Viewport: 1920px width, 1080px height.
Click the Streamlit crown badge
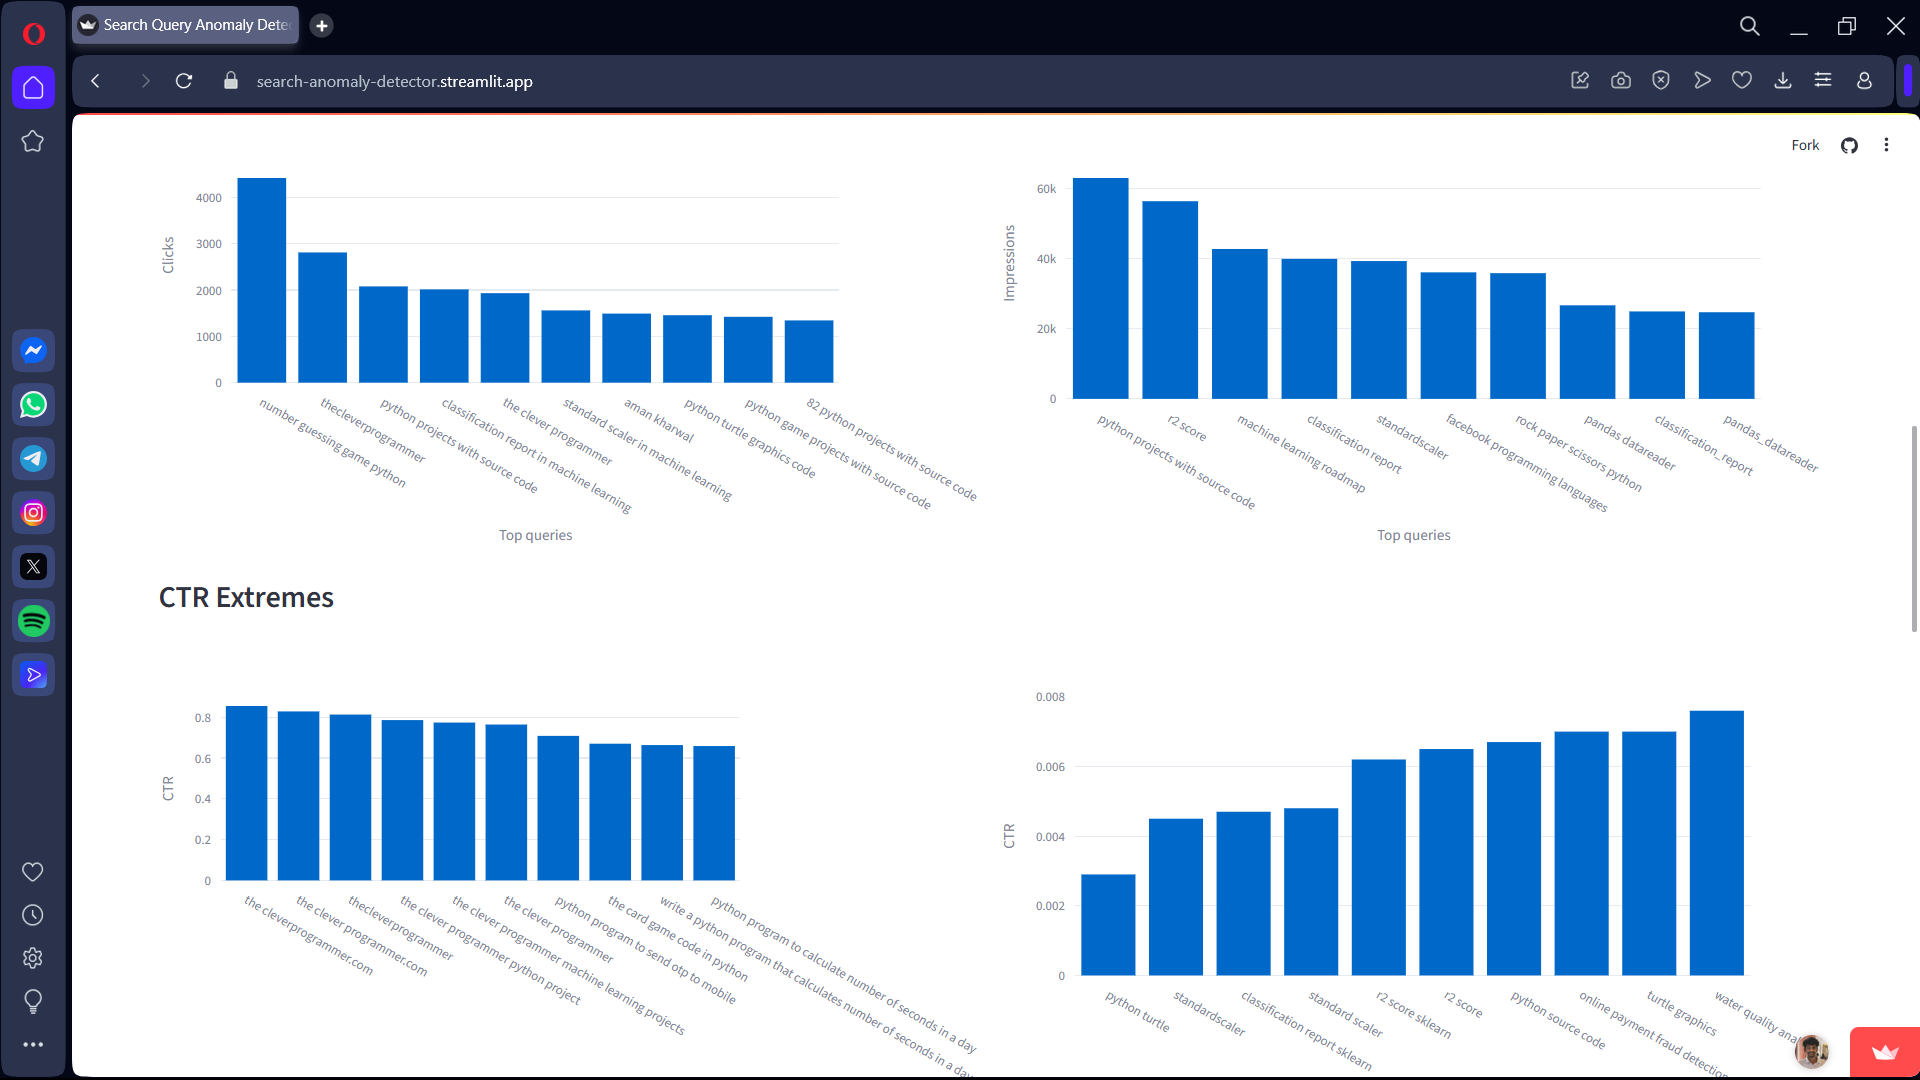coord(1884,1052)
